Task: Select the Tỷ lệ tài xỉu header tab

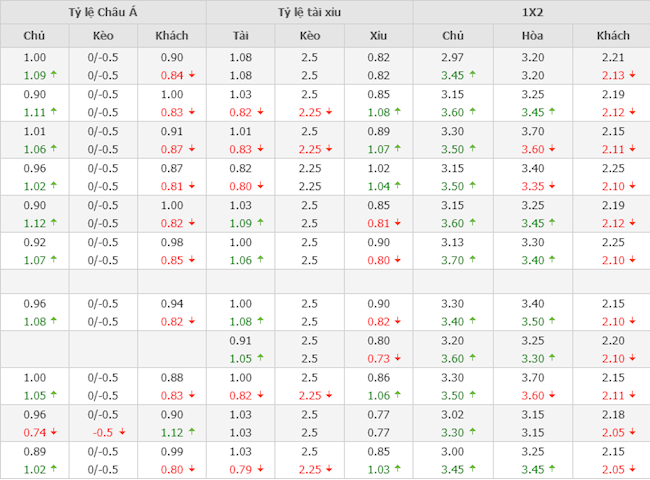Action: point(309,12)
